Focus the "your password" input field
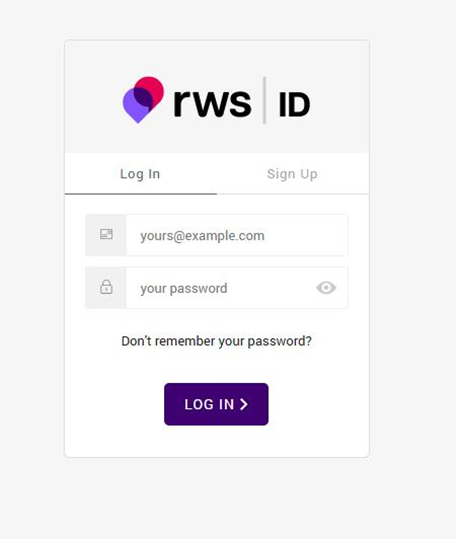 pos(220,288)
